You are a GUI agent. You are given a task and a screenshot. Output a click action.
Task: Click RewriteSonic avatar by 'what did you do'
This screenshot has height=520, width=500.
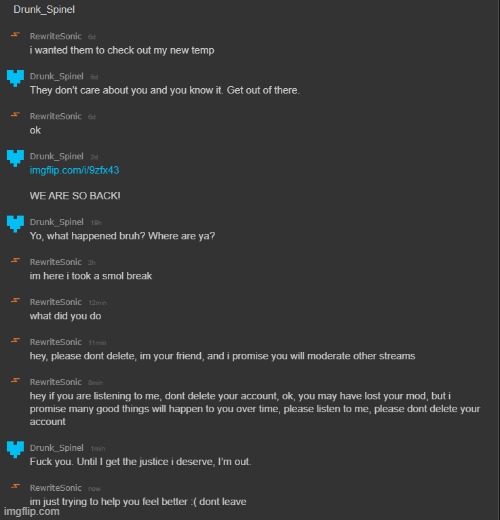pos(15,300)
